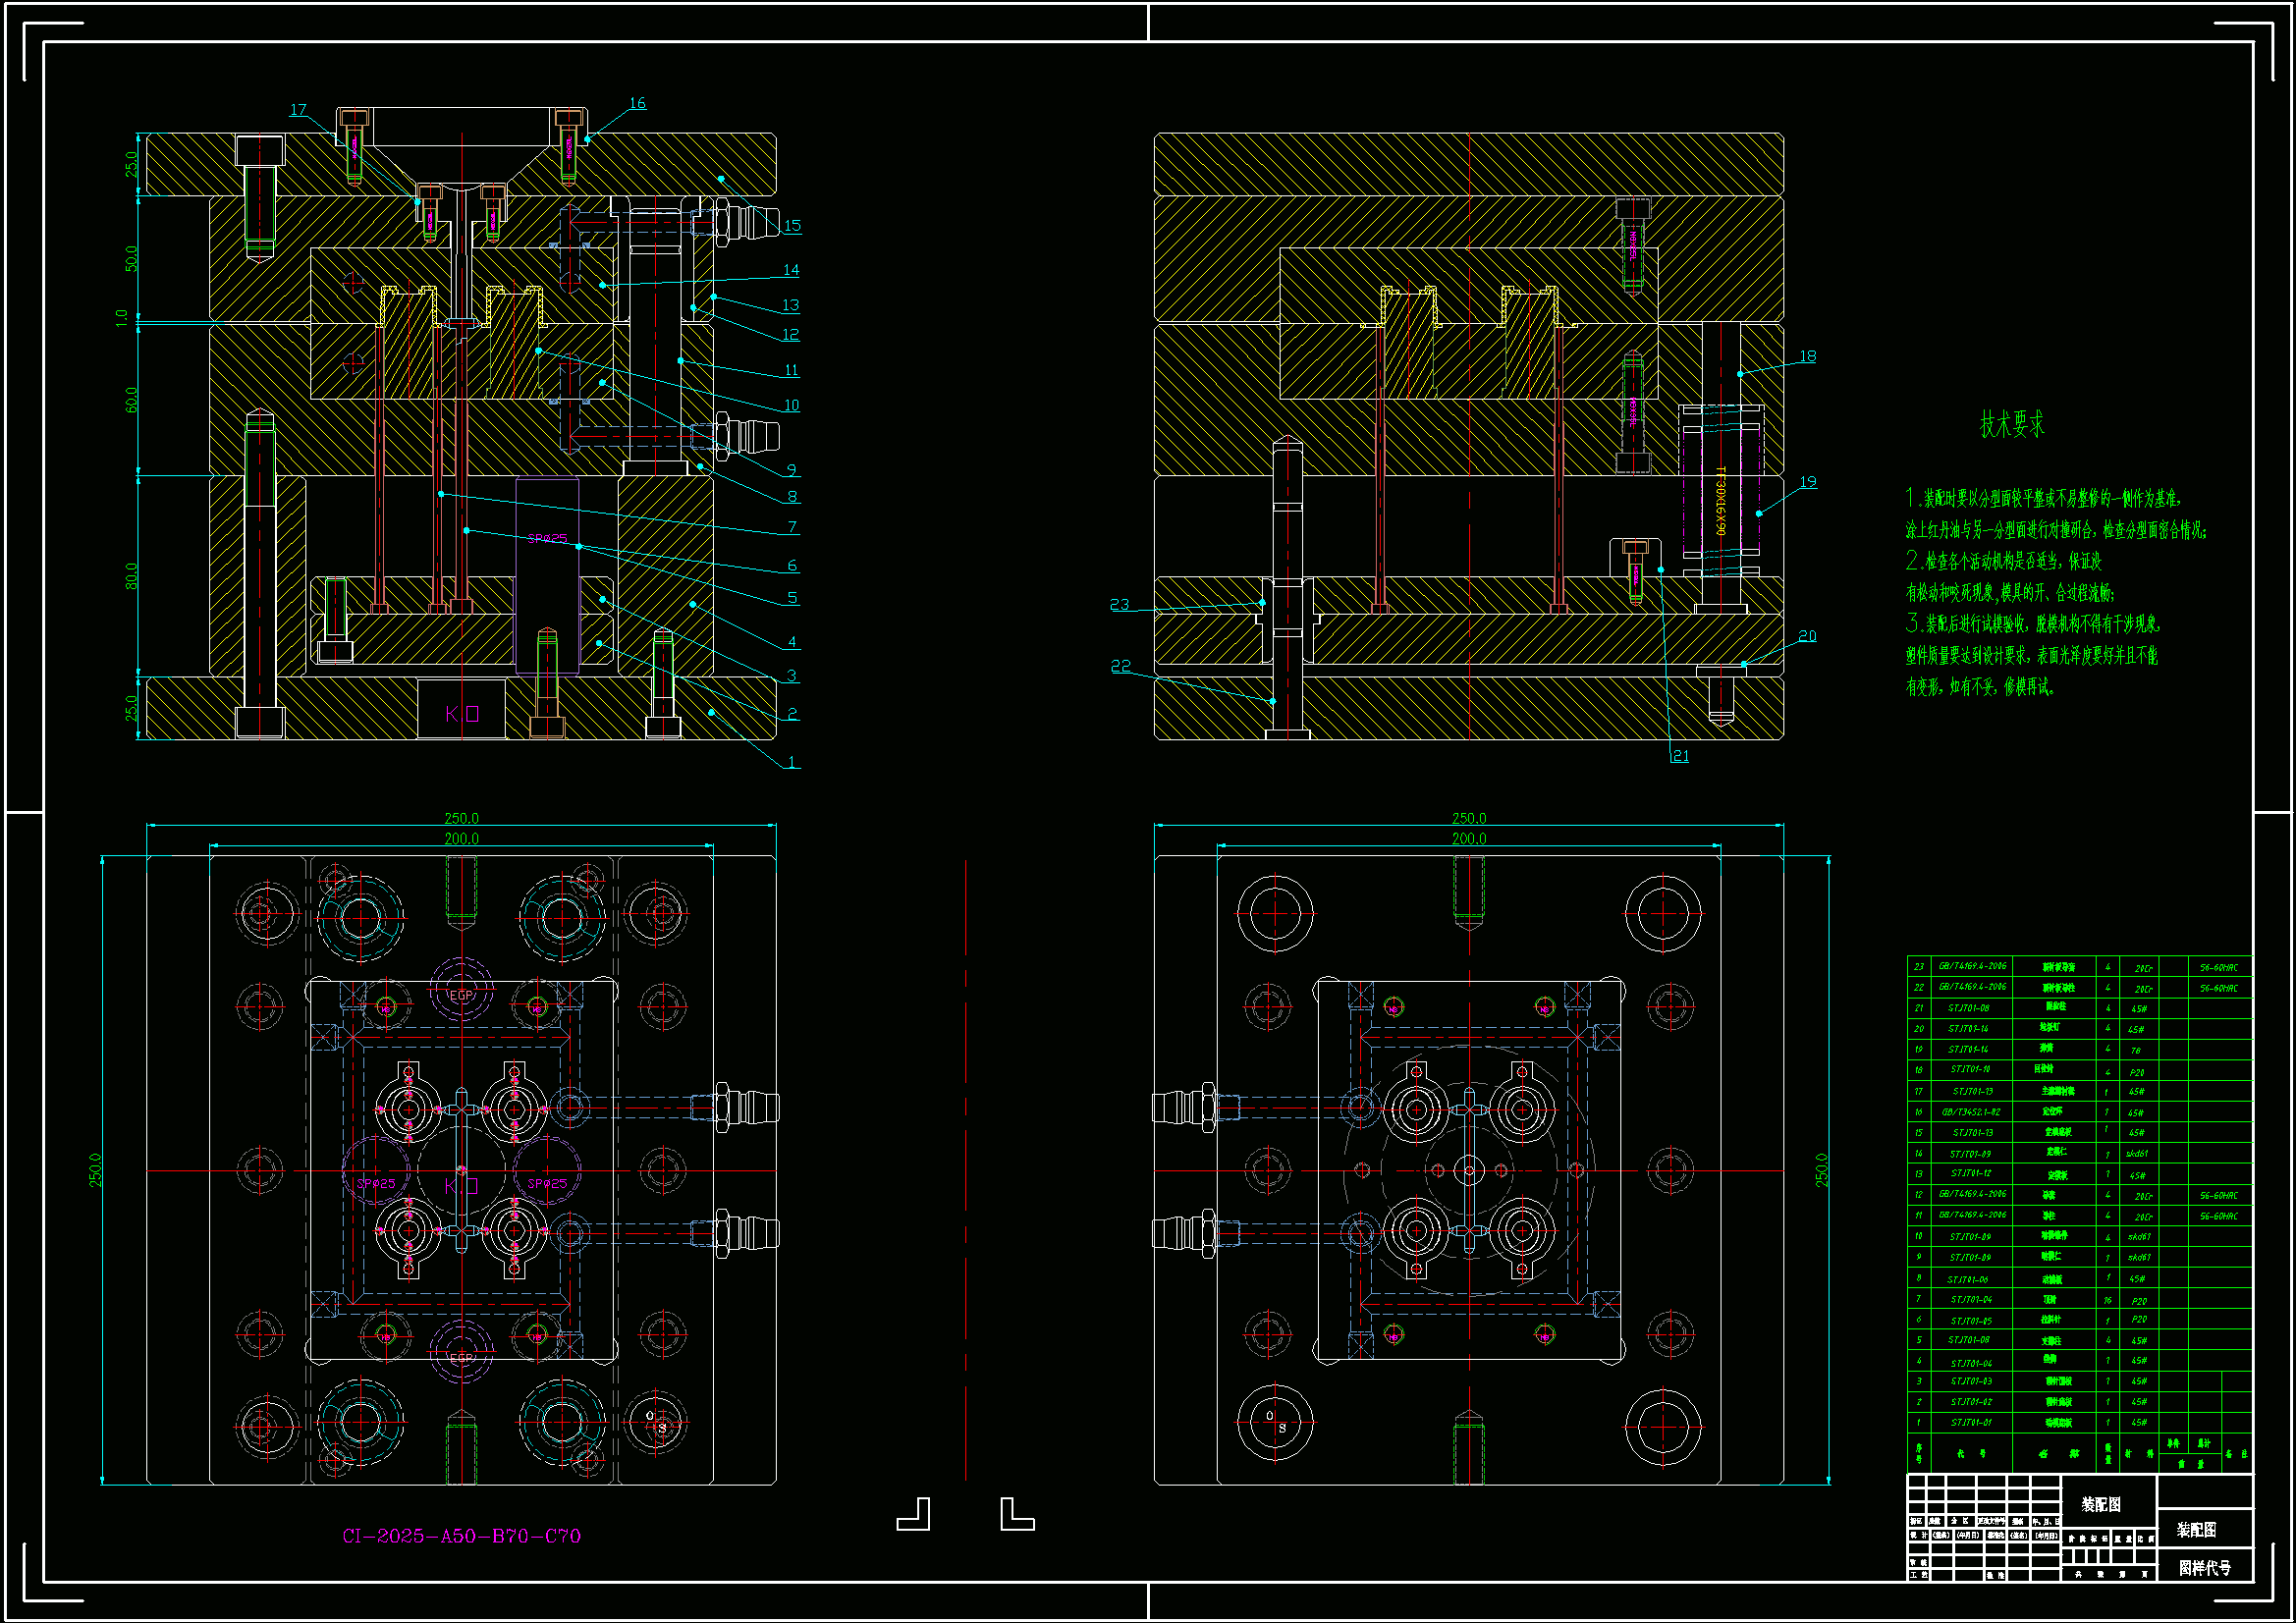Select the 60.0 vertical dimension text
The image size is (2296, 1623).
tap(131, 400)
